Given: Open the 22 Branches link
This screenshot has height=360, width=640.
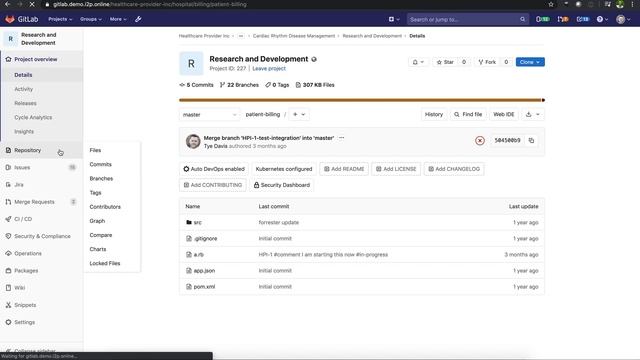Looking at the screenshot, I should pos(239,85).
